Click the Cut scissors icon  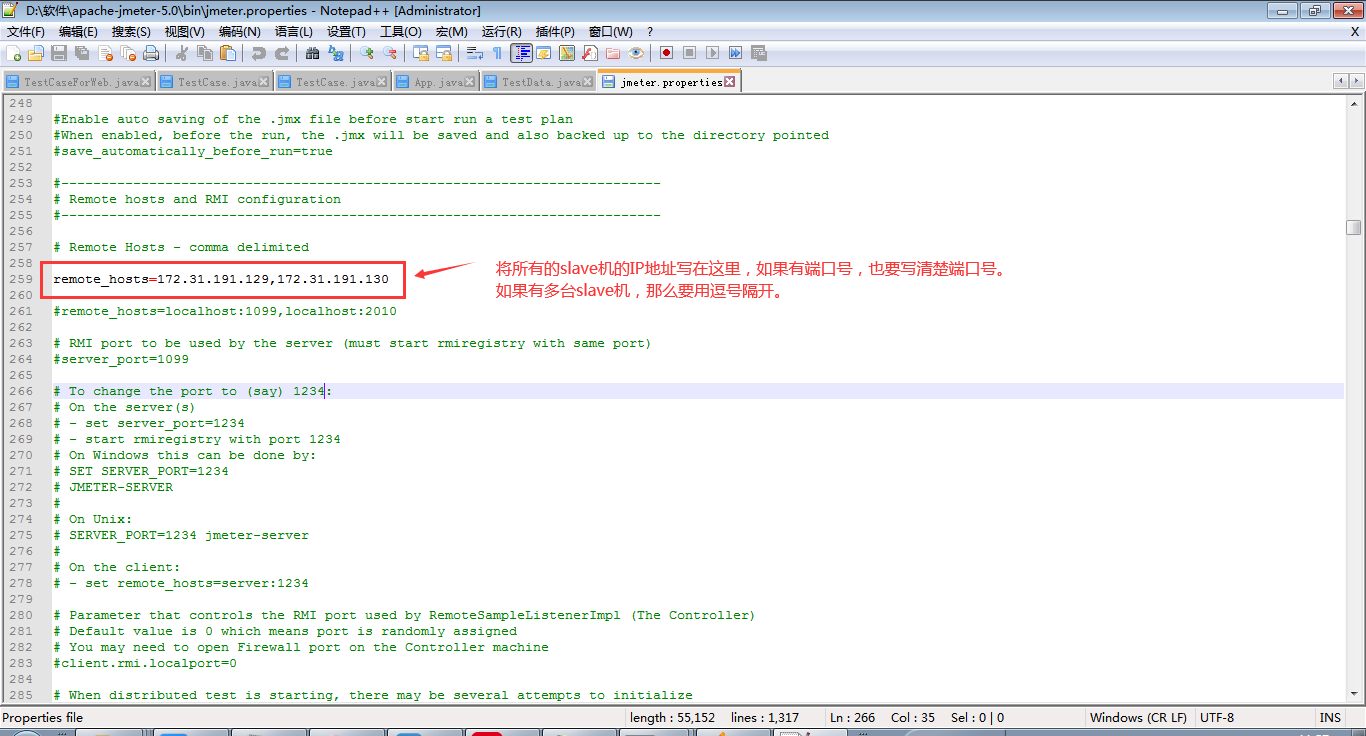point(182,53)
